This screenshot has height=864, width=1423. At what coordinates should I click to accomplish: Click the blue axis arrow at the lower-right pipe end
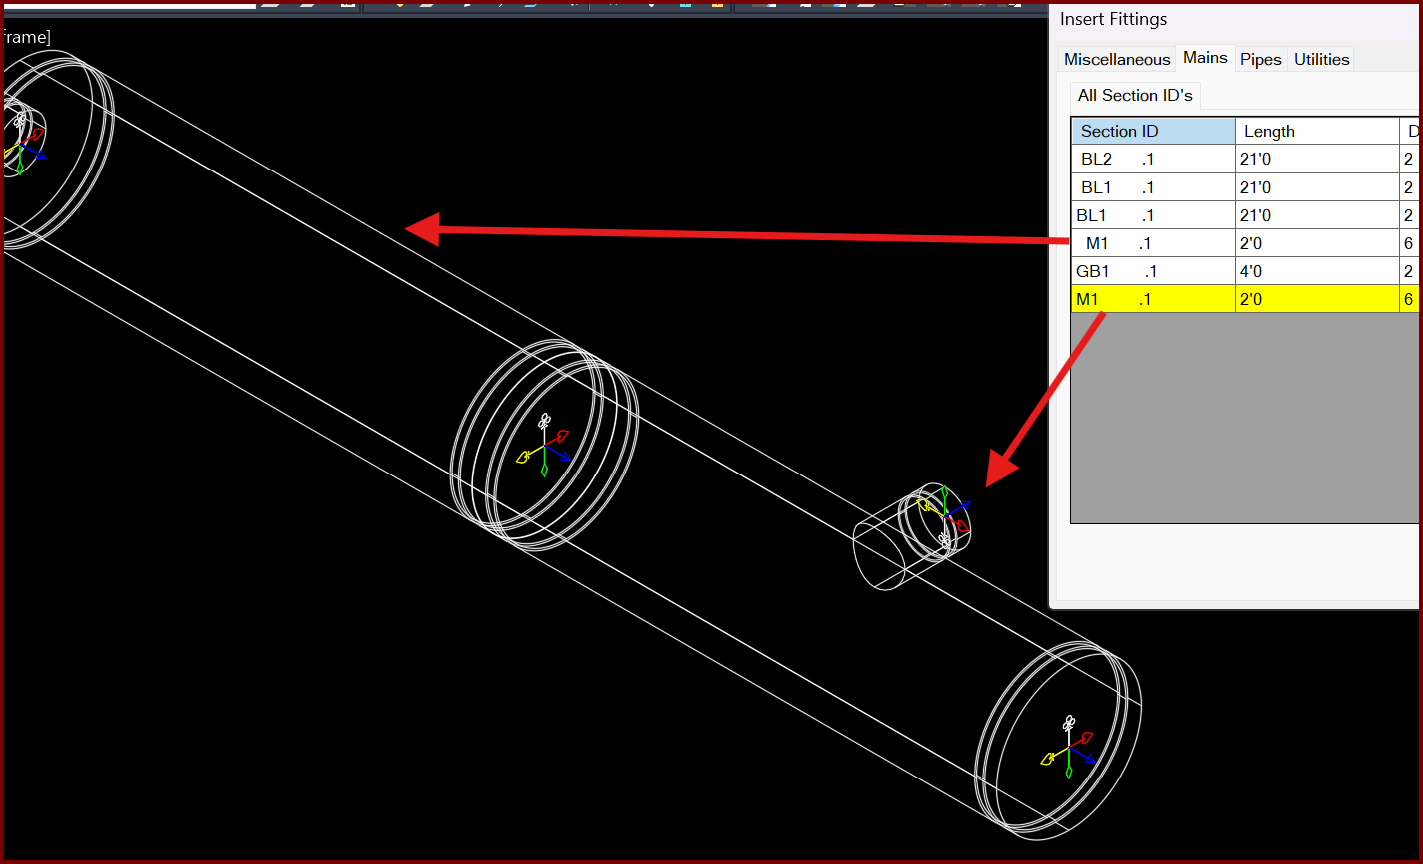point(1088,759)
